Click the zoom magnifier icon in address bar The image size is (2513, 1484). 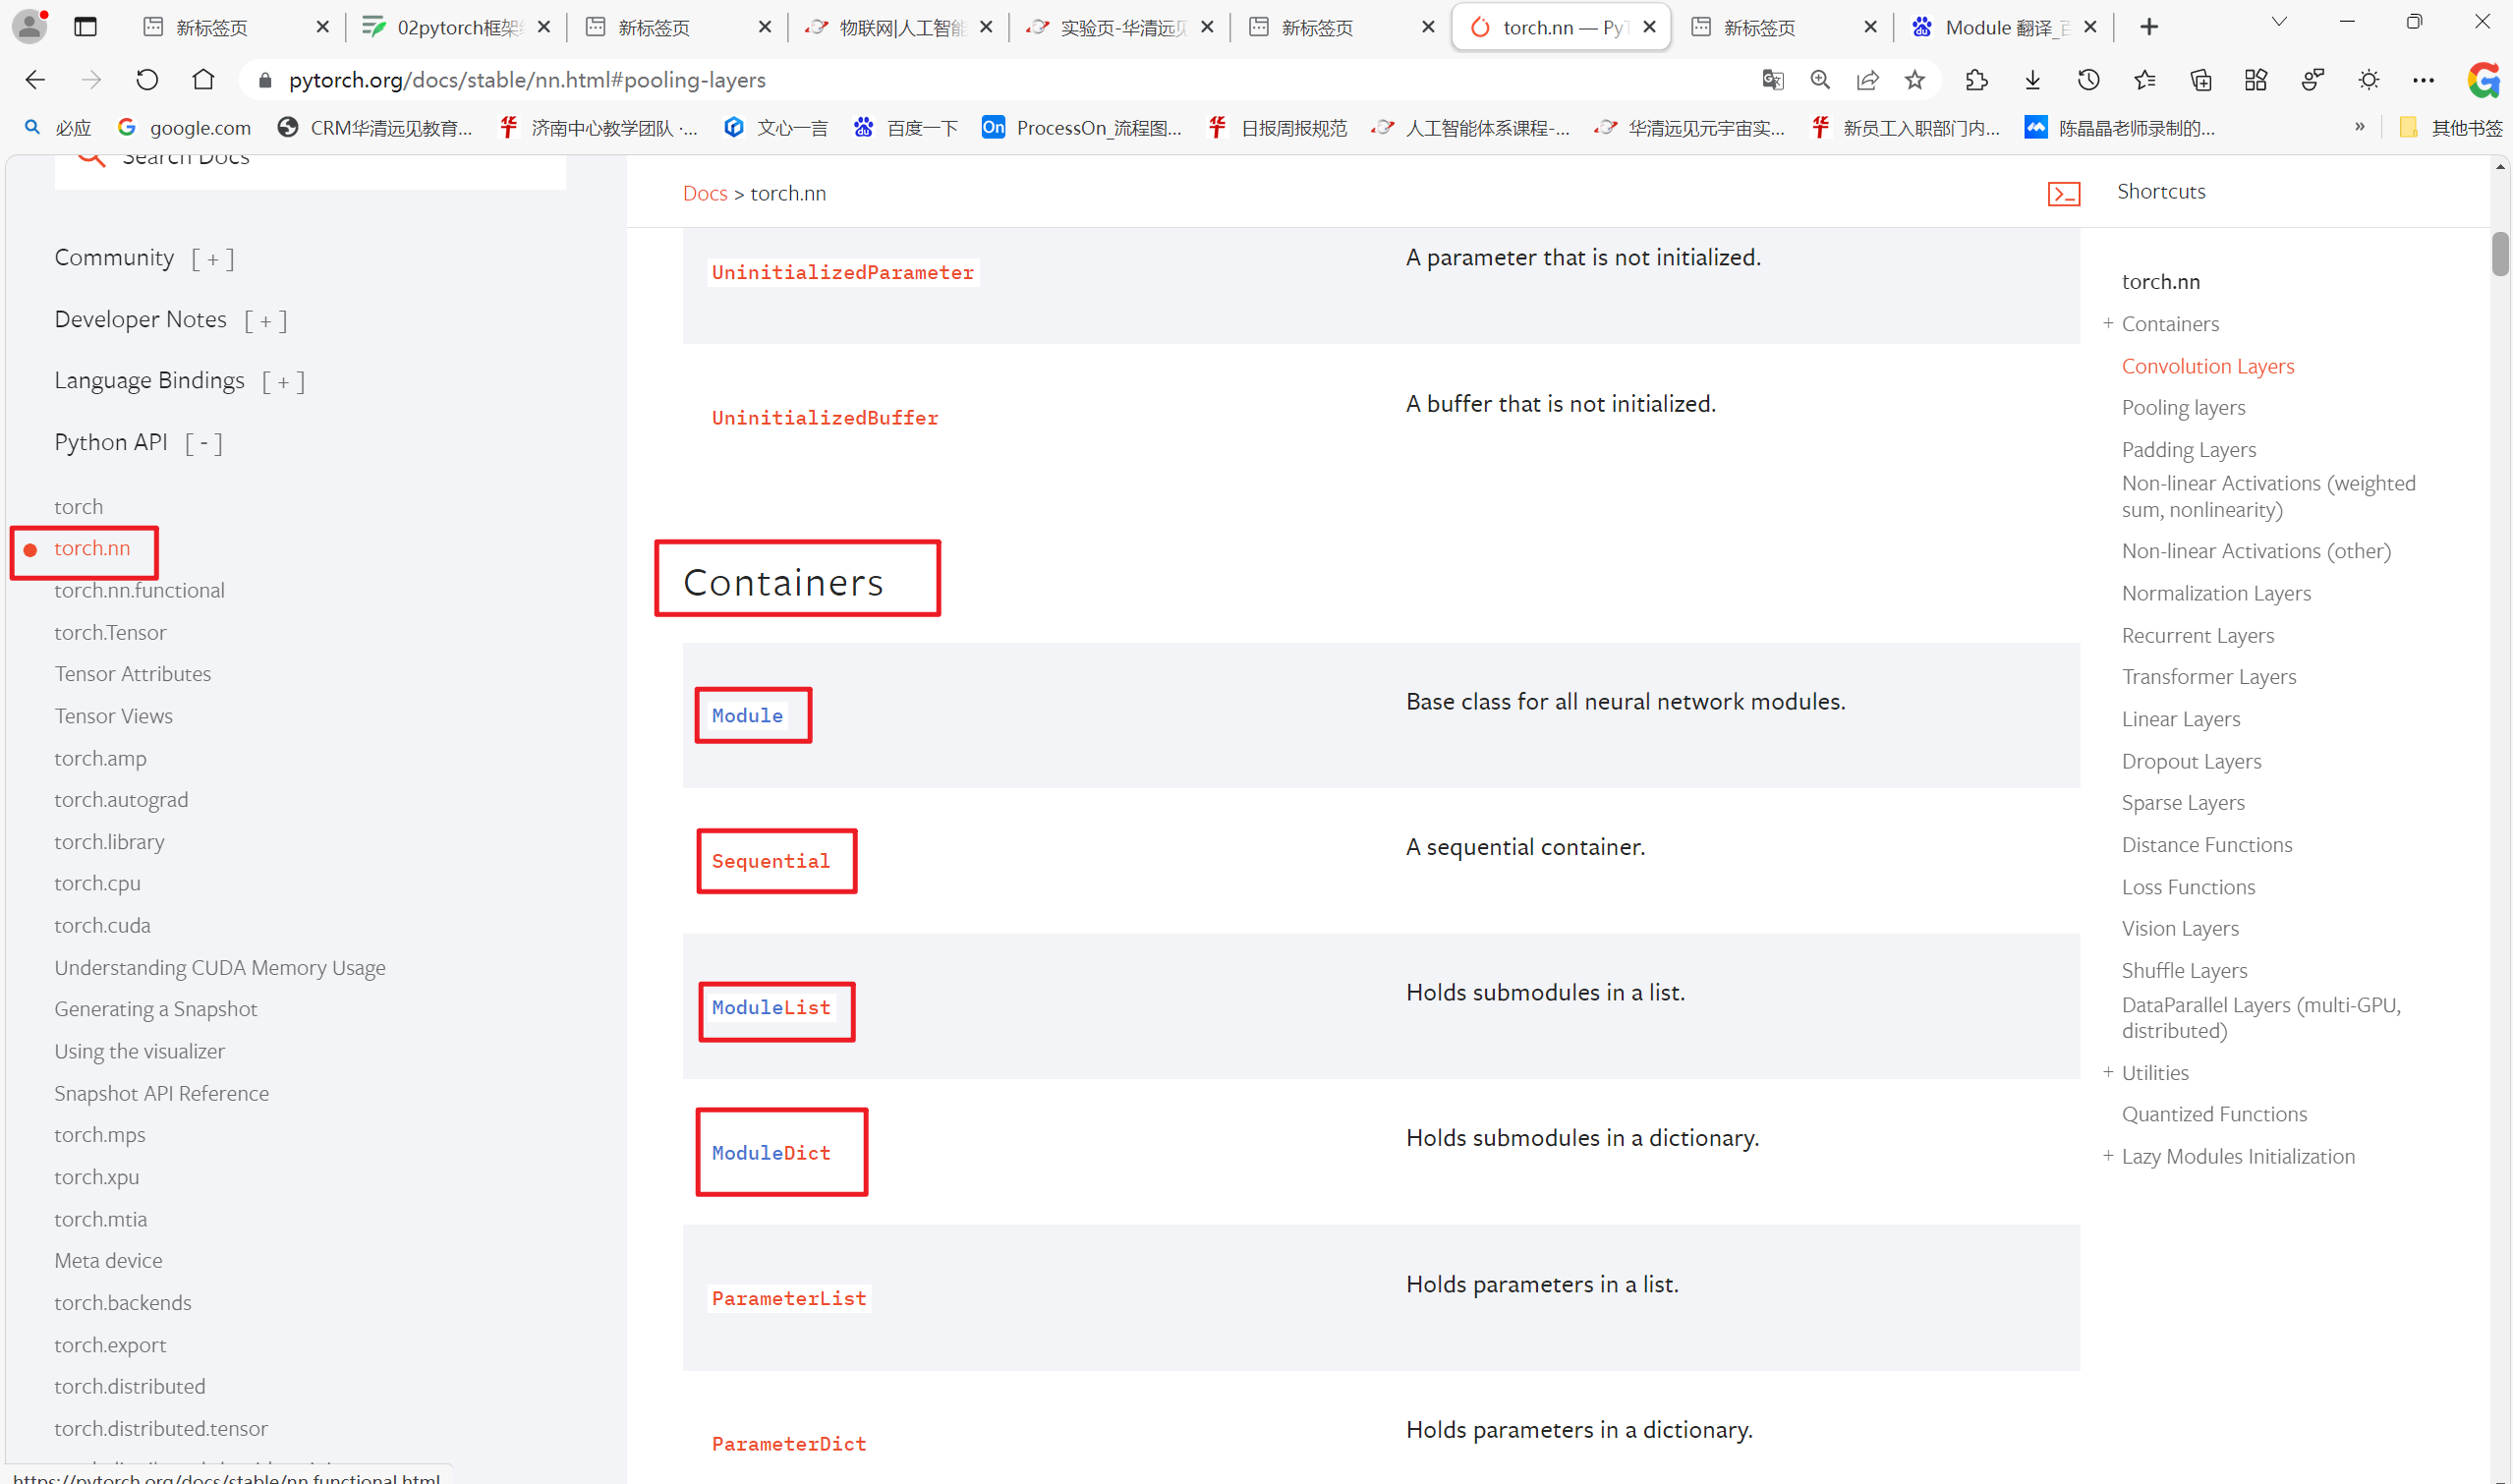tap(1820, 80)
